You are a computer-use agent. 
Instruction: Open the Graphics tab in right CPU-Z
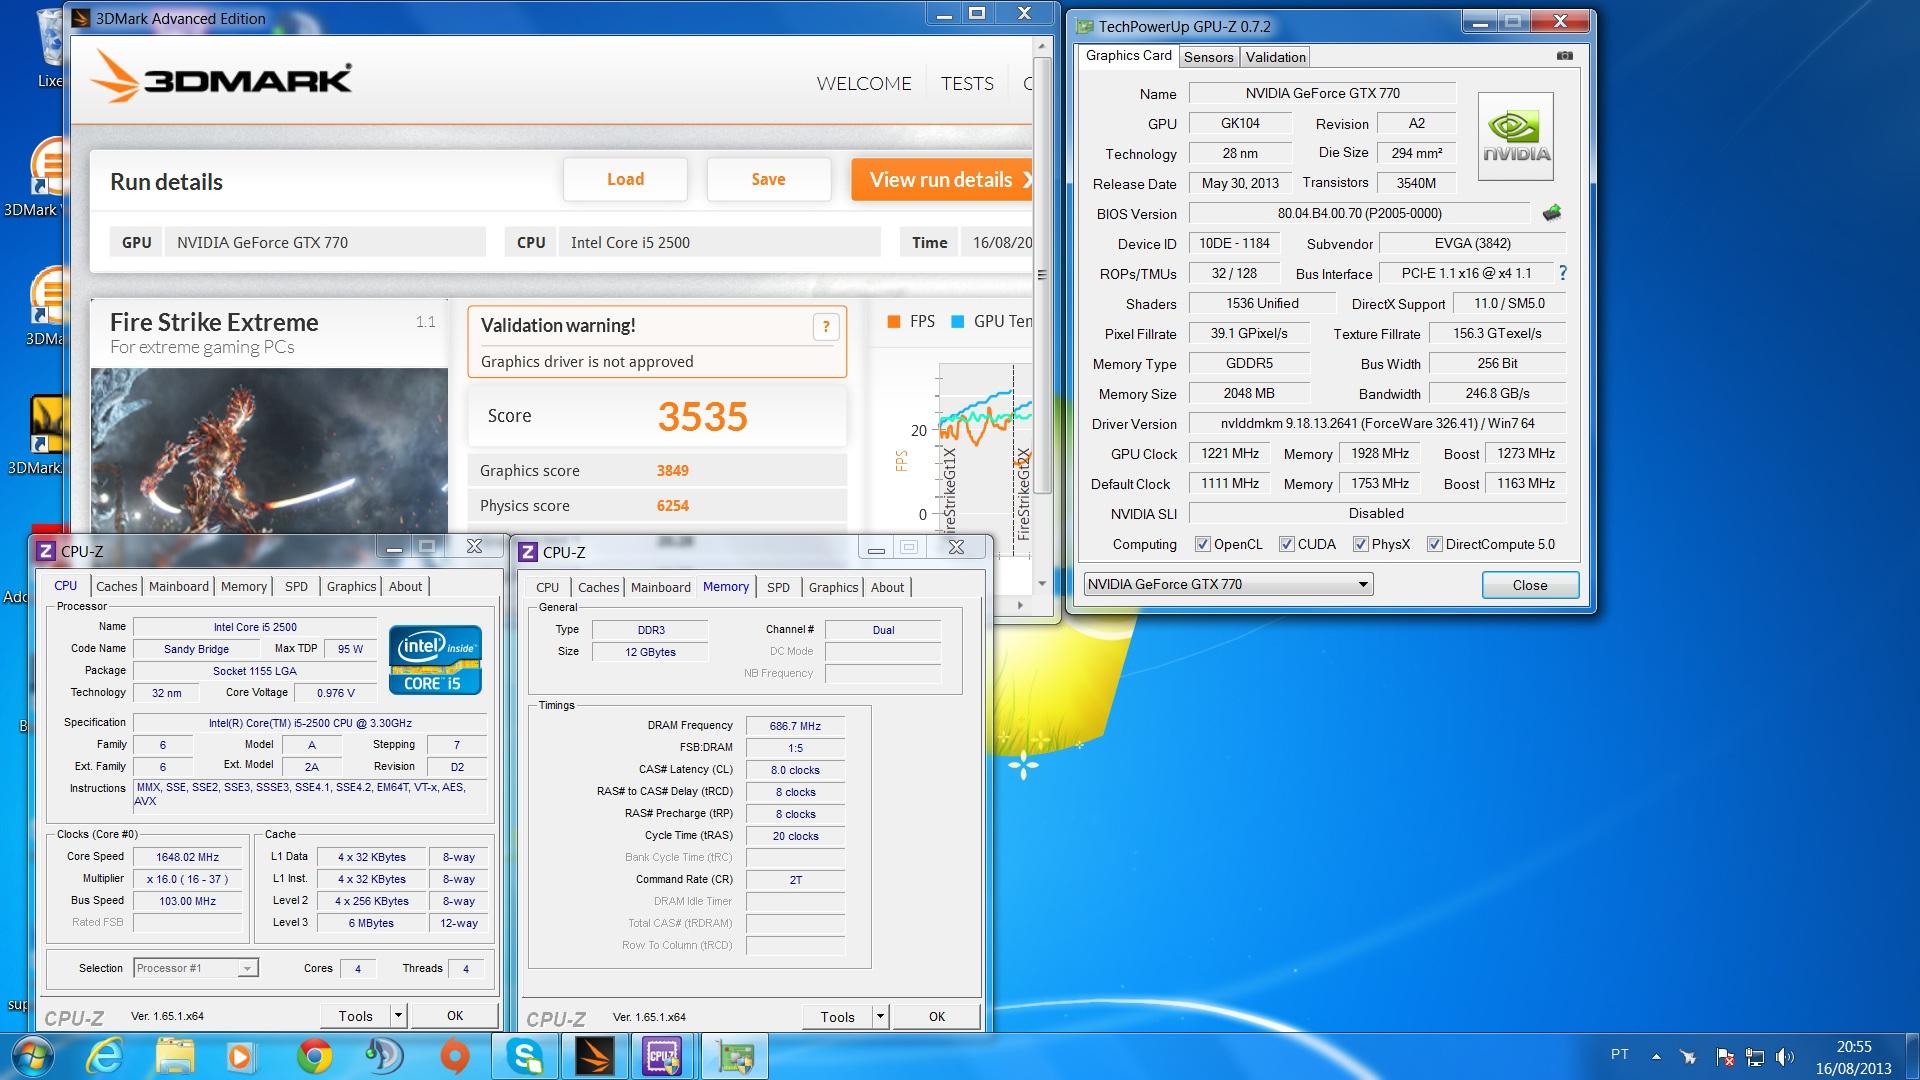[x=833, y=587]
